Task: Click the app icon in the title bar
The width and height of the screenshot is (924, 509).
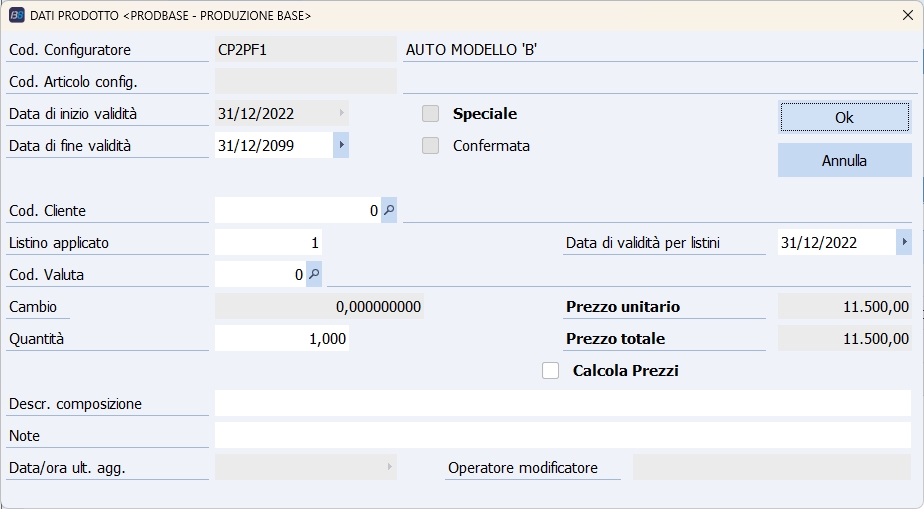Action: tap(17, 15)
